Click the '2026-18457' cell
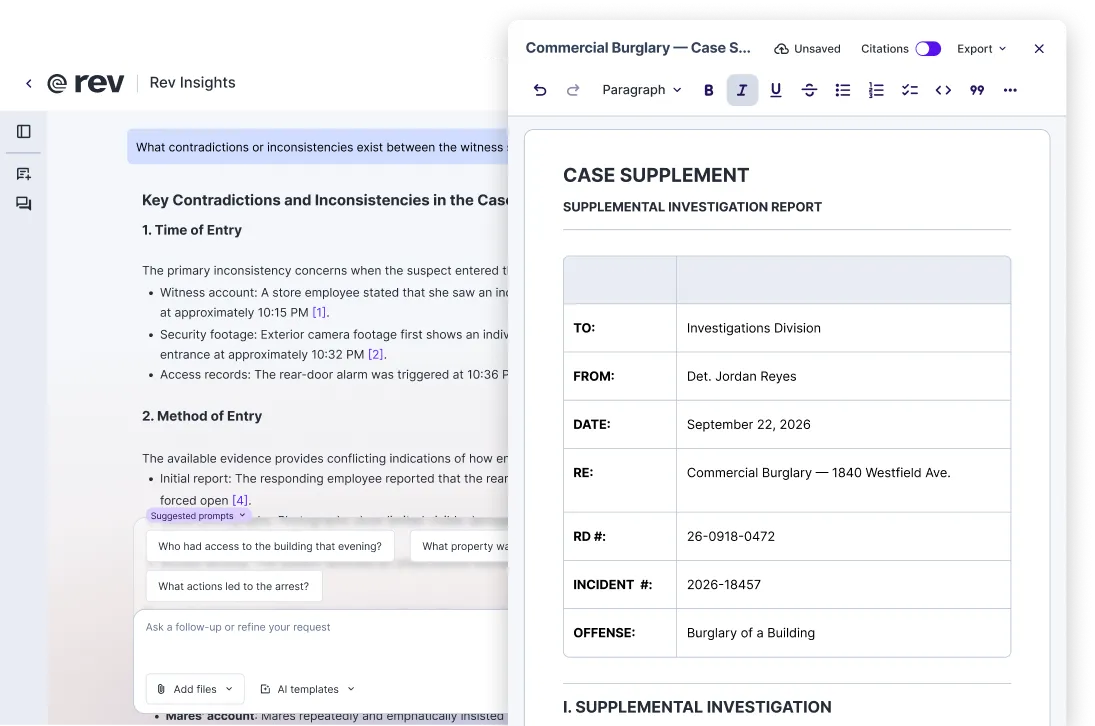This screenshot has height=726, width=1095. click(843, 585)
